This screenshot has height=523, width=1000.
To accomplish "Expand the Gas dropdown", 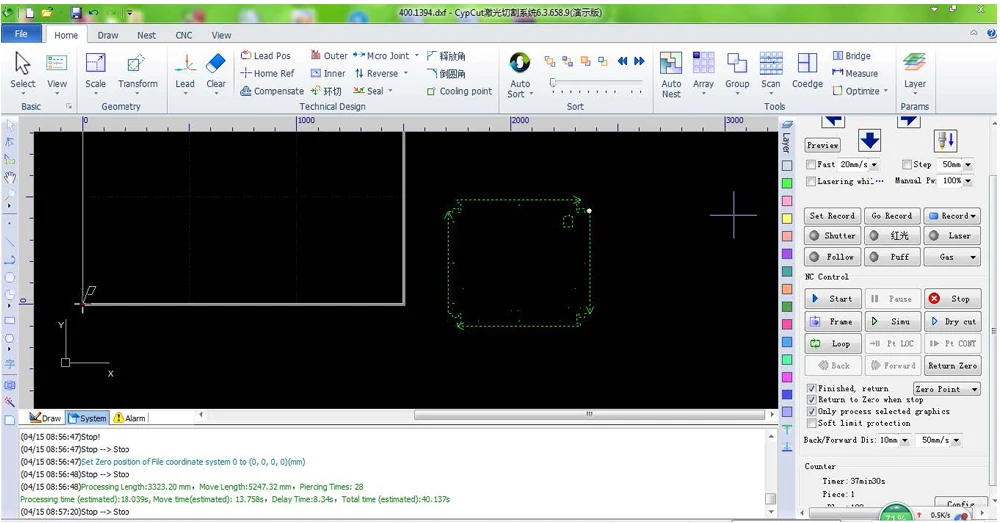I will point(952,257).
